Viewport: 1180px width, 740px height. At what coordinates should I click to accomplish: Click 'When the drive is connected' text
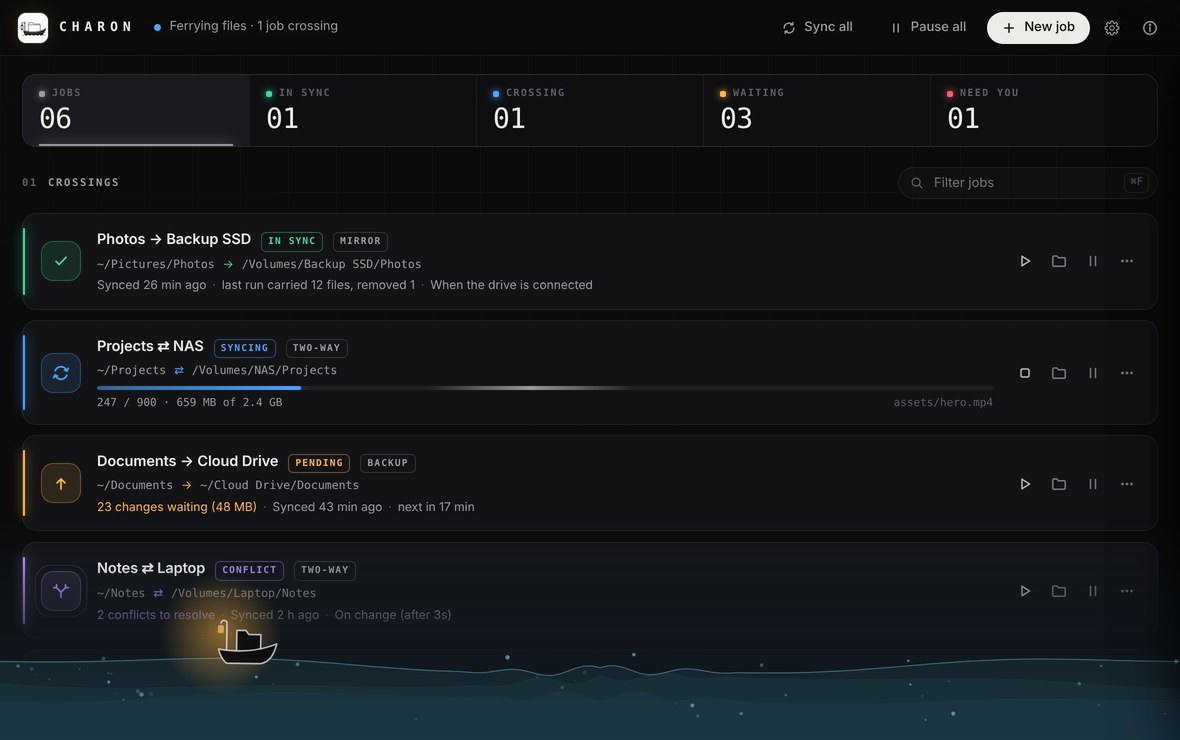click(x=512, y=285)
